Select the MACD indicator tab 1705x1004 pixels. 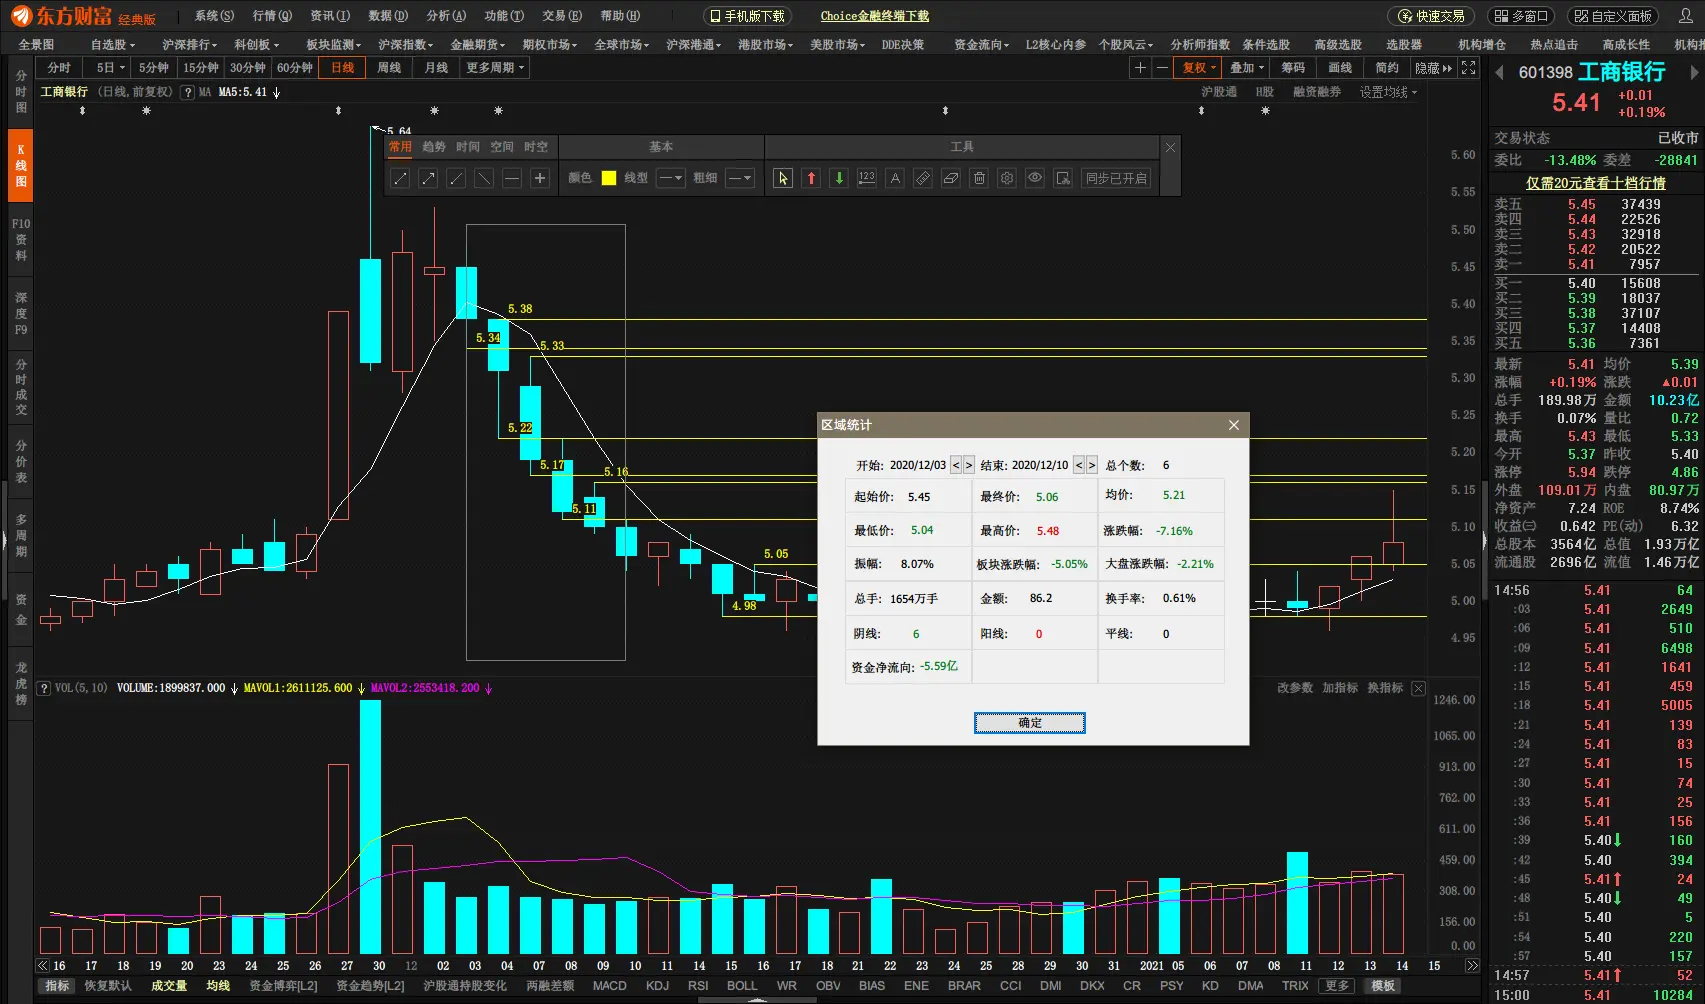pos(609,986)
